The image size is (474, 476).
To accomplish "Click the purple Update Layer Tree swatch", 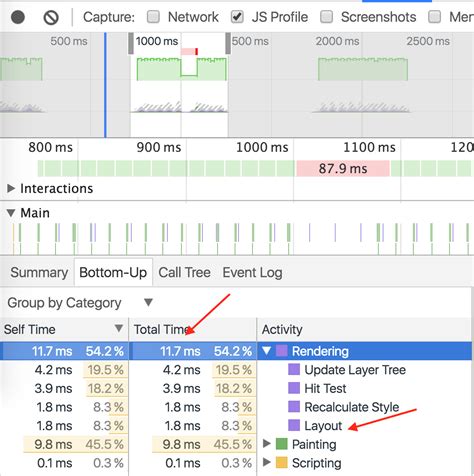I will coord(294,369).
